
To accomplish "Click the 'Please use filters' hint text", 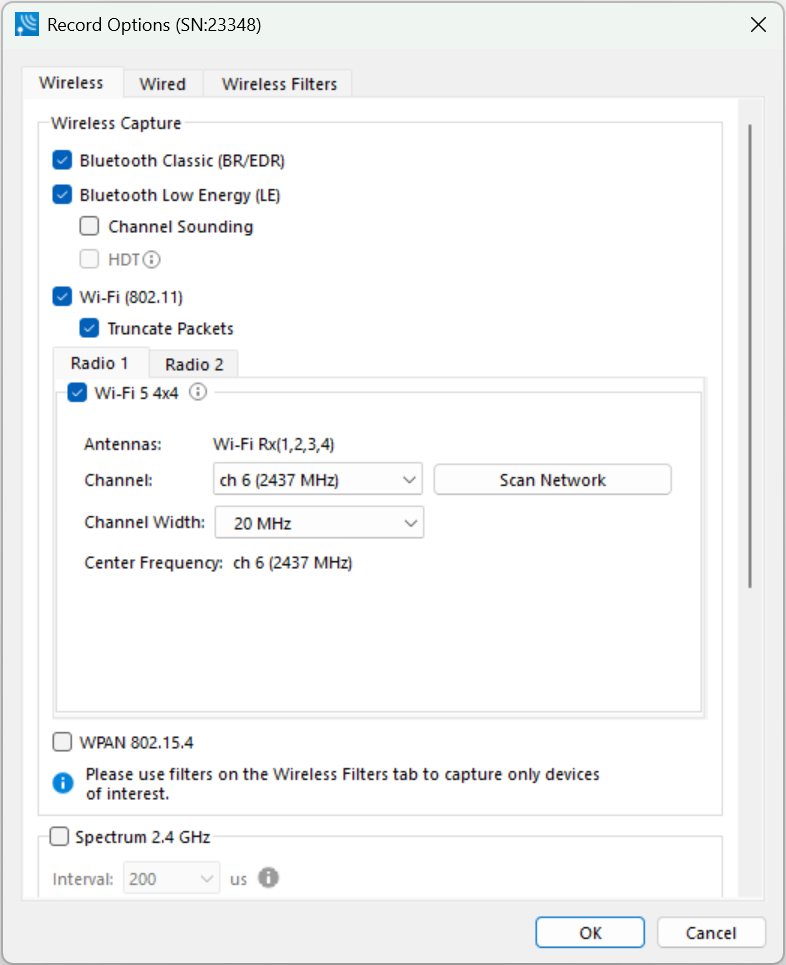I will click(x=342, y=783).
